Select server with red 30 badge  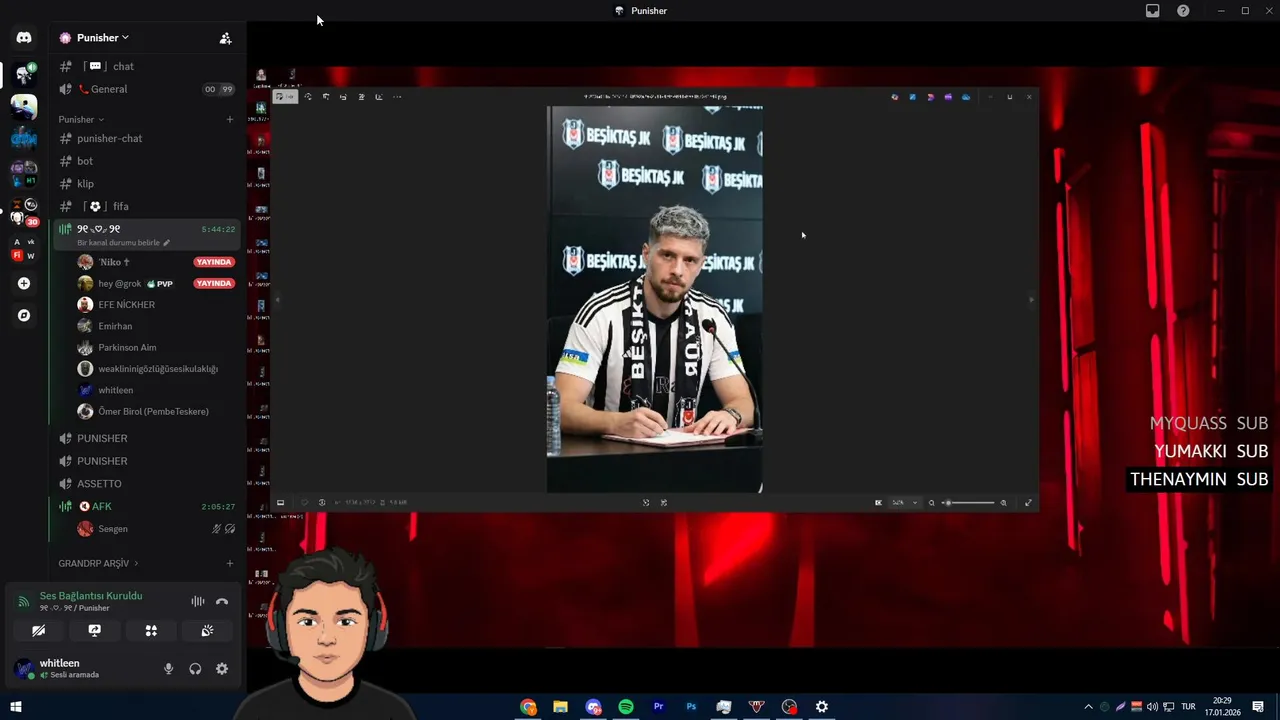click(x=23, y=213)
